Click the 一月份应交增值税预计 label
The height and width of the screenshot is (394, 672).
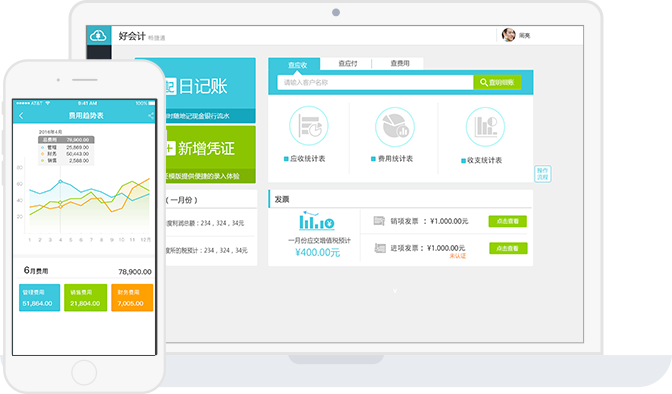pos(319,241)
